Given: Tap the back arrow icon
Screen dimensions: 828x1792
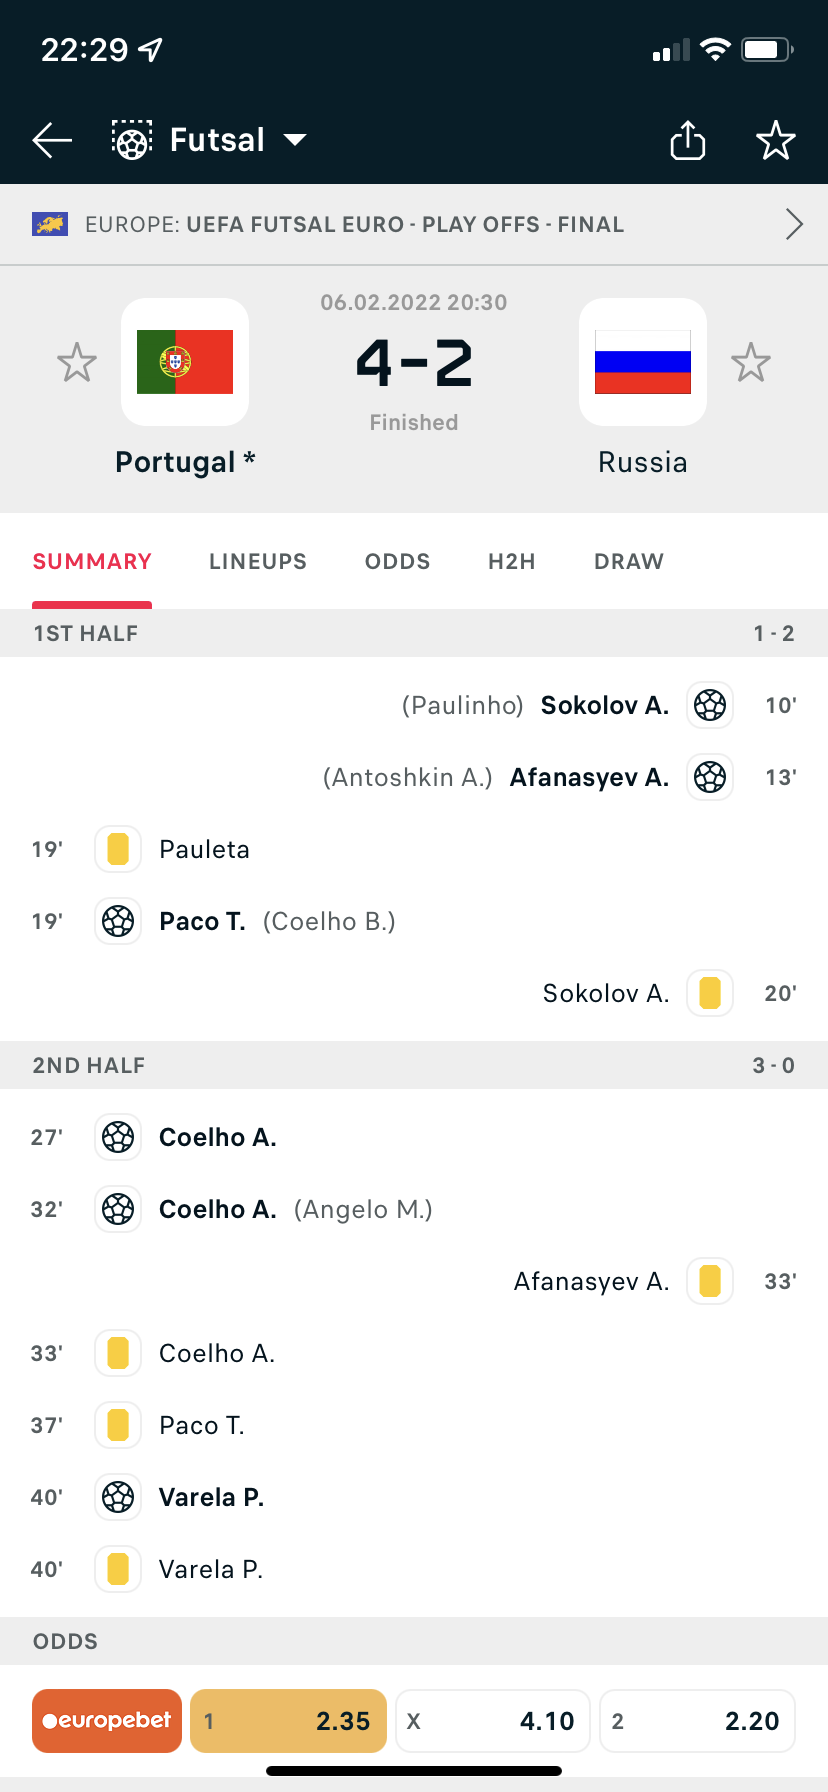Looking at the screenshot, I should [x=52, y=141].
